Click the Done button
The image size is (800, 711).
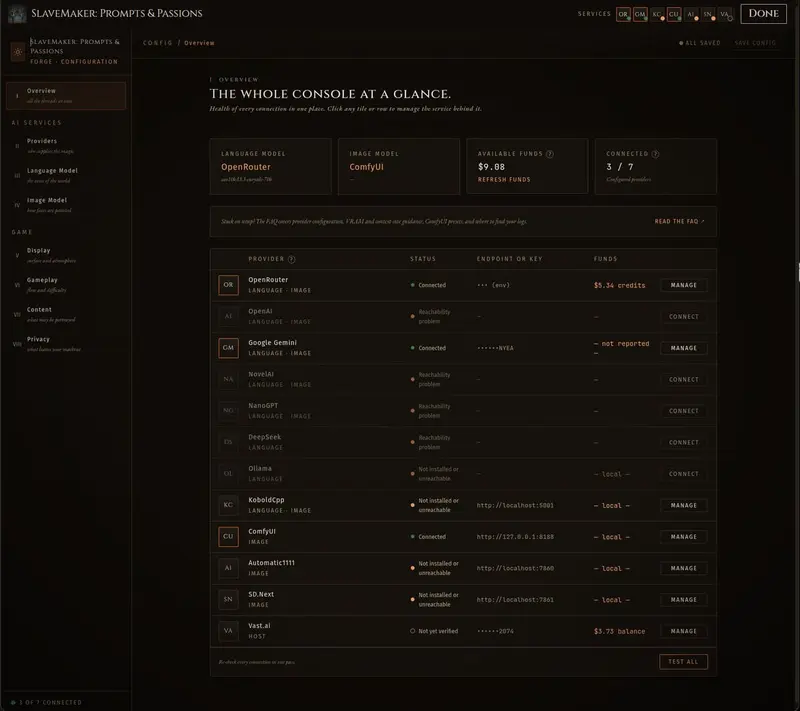[x=763, y=14]
